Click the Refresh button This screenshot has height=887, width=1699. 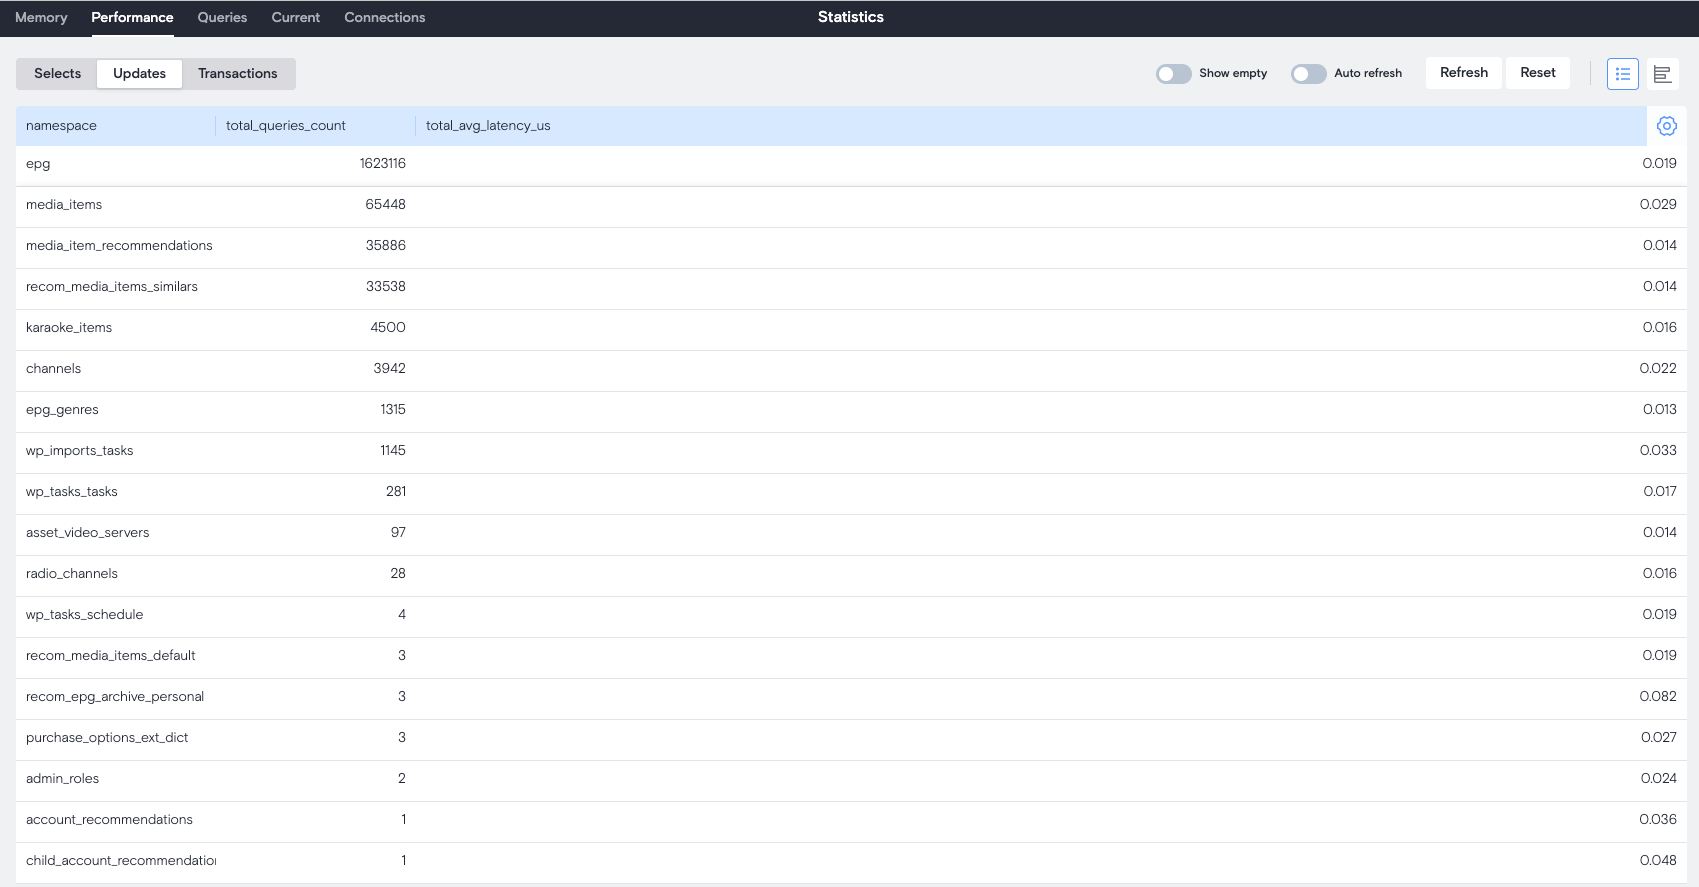[x=1463, y=73]
